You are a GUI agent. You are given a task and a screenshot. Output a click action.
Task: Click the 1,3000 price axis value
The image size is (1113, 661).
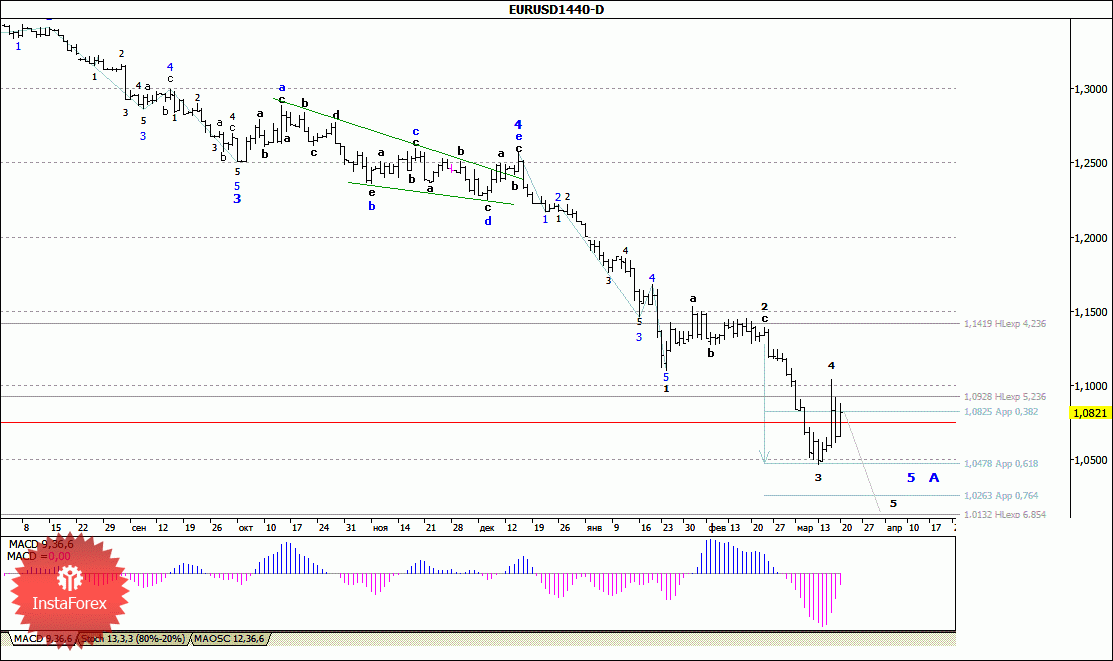(x=1090, y=89)
